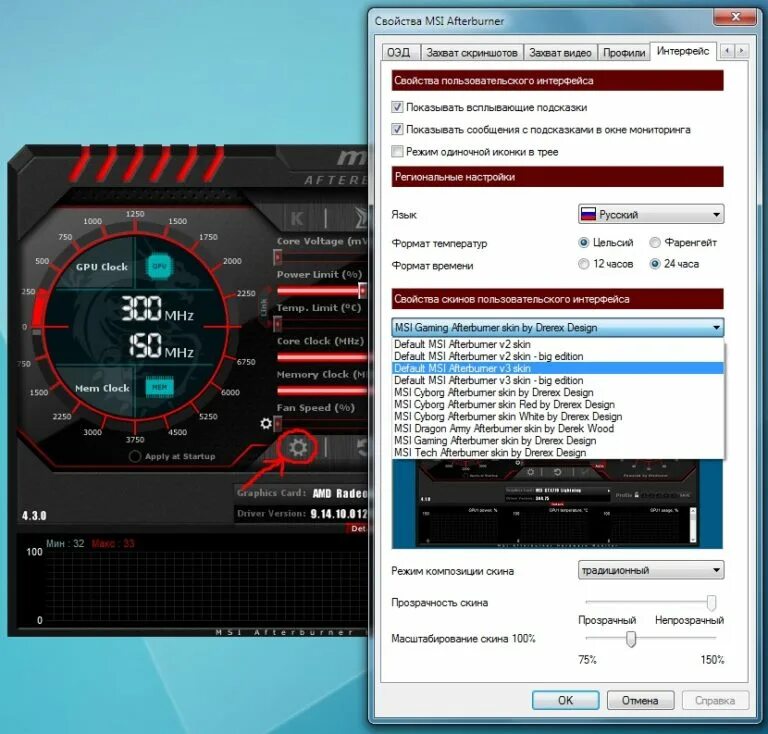Switch to the Профили tab

(x=624, y=52)
